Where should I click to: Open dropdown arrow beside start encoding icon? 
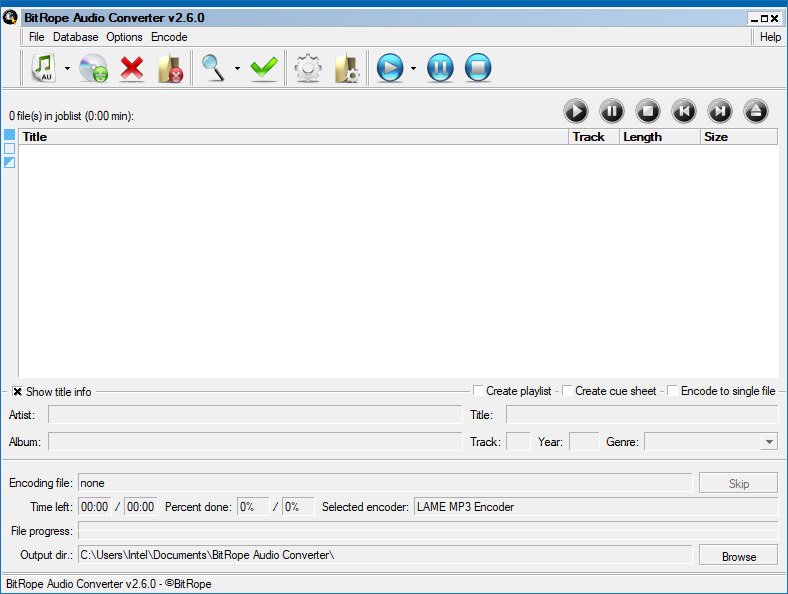(x=413, y=69)
